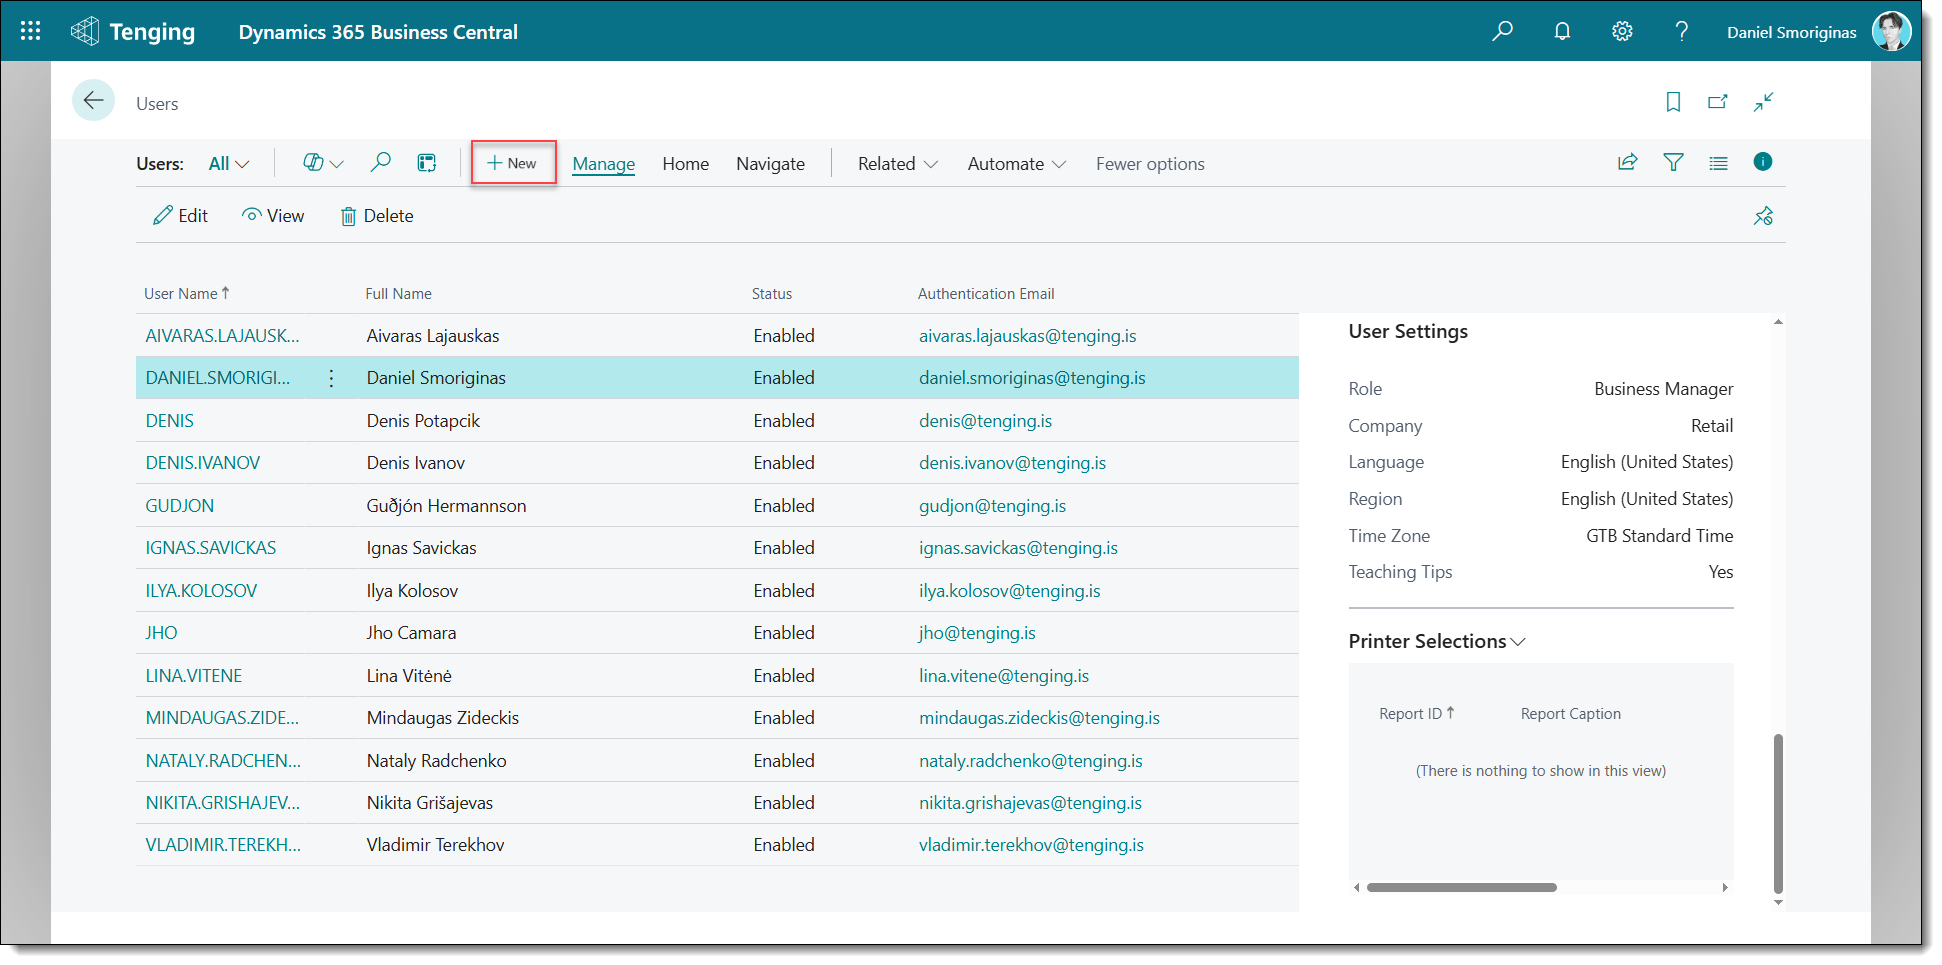The width and height of the screenshot is (1942, 965).
Task: Click GTB Standard Time value
Action: click(x=1660, y=536)
